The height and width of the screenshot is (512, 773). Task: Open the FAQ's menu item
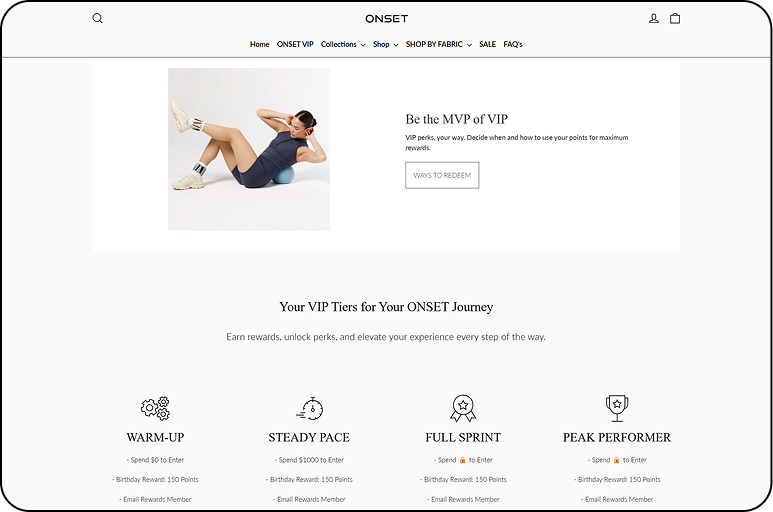[513, 44]
